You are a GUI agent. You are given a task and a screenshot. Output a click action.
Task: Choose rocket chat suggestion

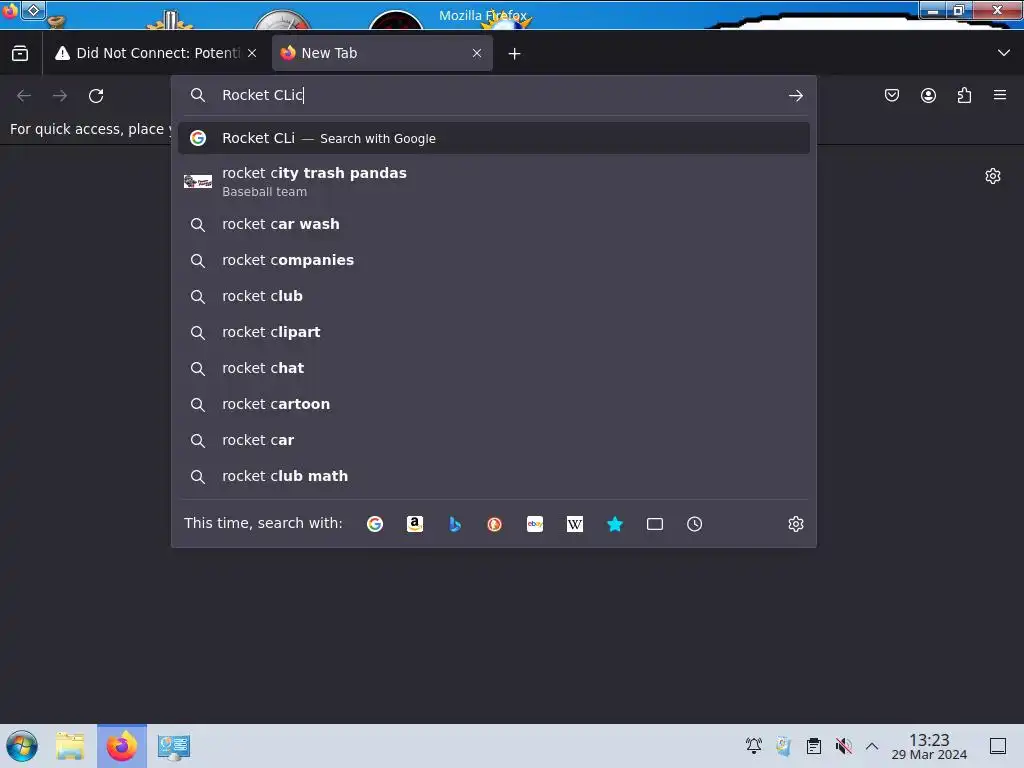(494, 368)
